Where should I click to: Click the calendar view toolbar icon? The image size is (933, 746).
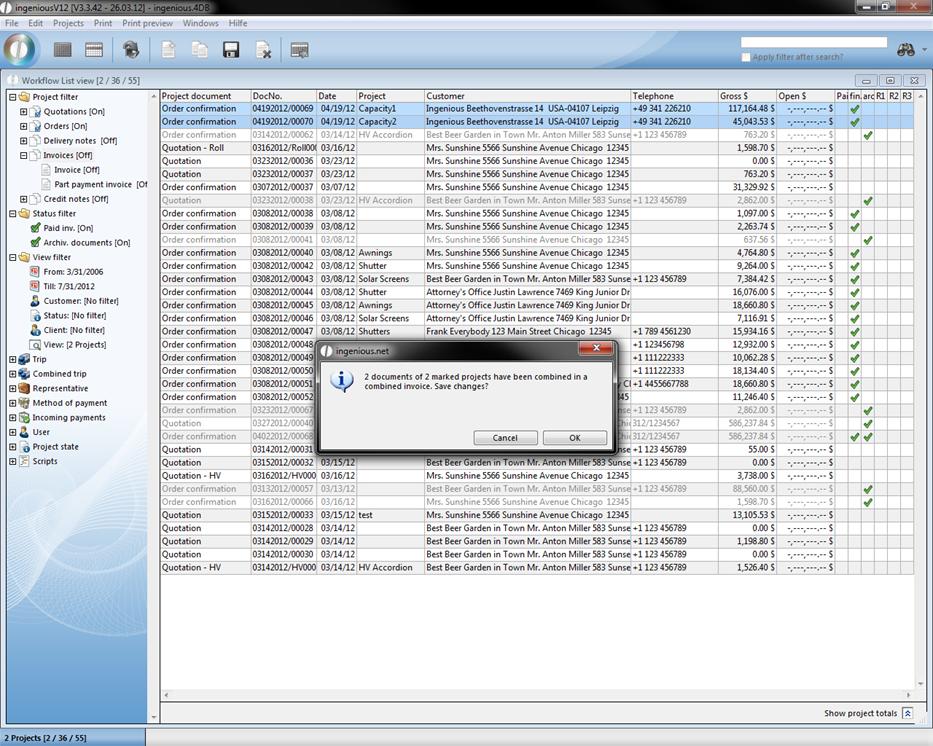click(94, 50)
